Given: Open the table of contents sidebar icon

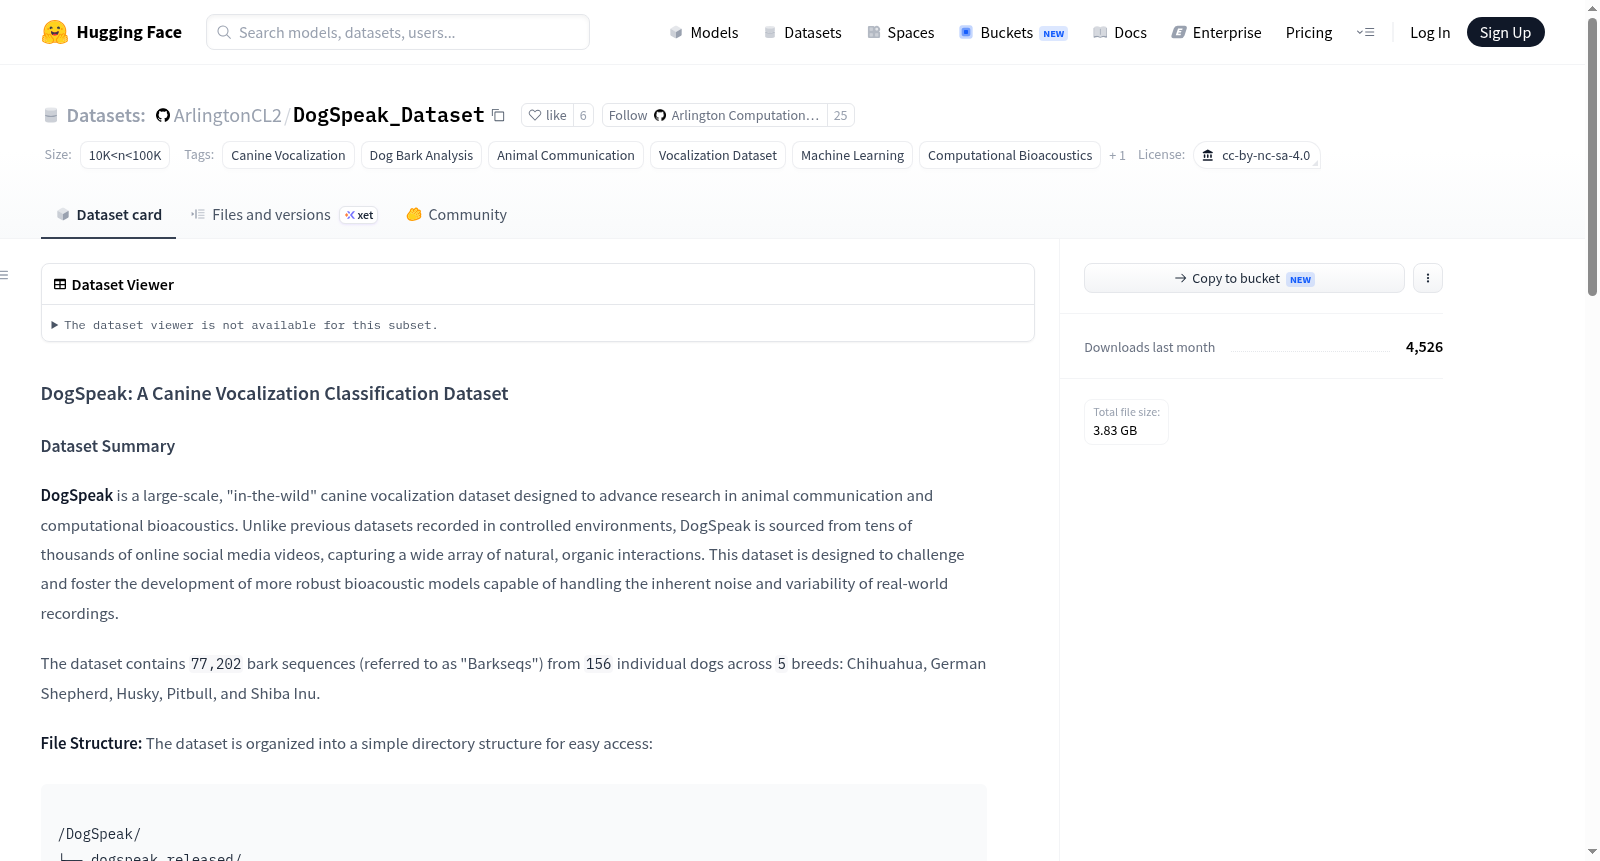Looking at the screenshot, I should point(4,275).
